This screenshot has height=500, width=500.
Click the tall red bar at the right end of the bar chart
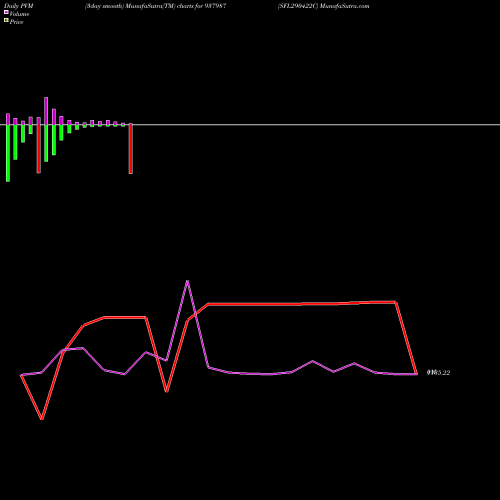(x=131, y=149)
